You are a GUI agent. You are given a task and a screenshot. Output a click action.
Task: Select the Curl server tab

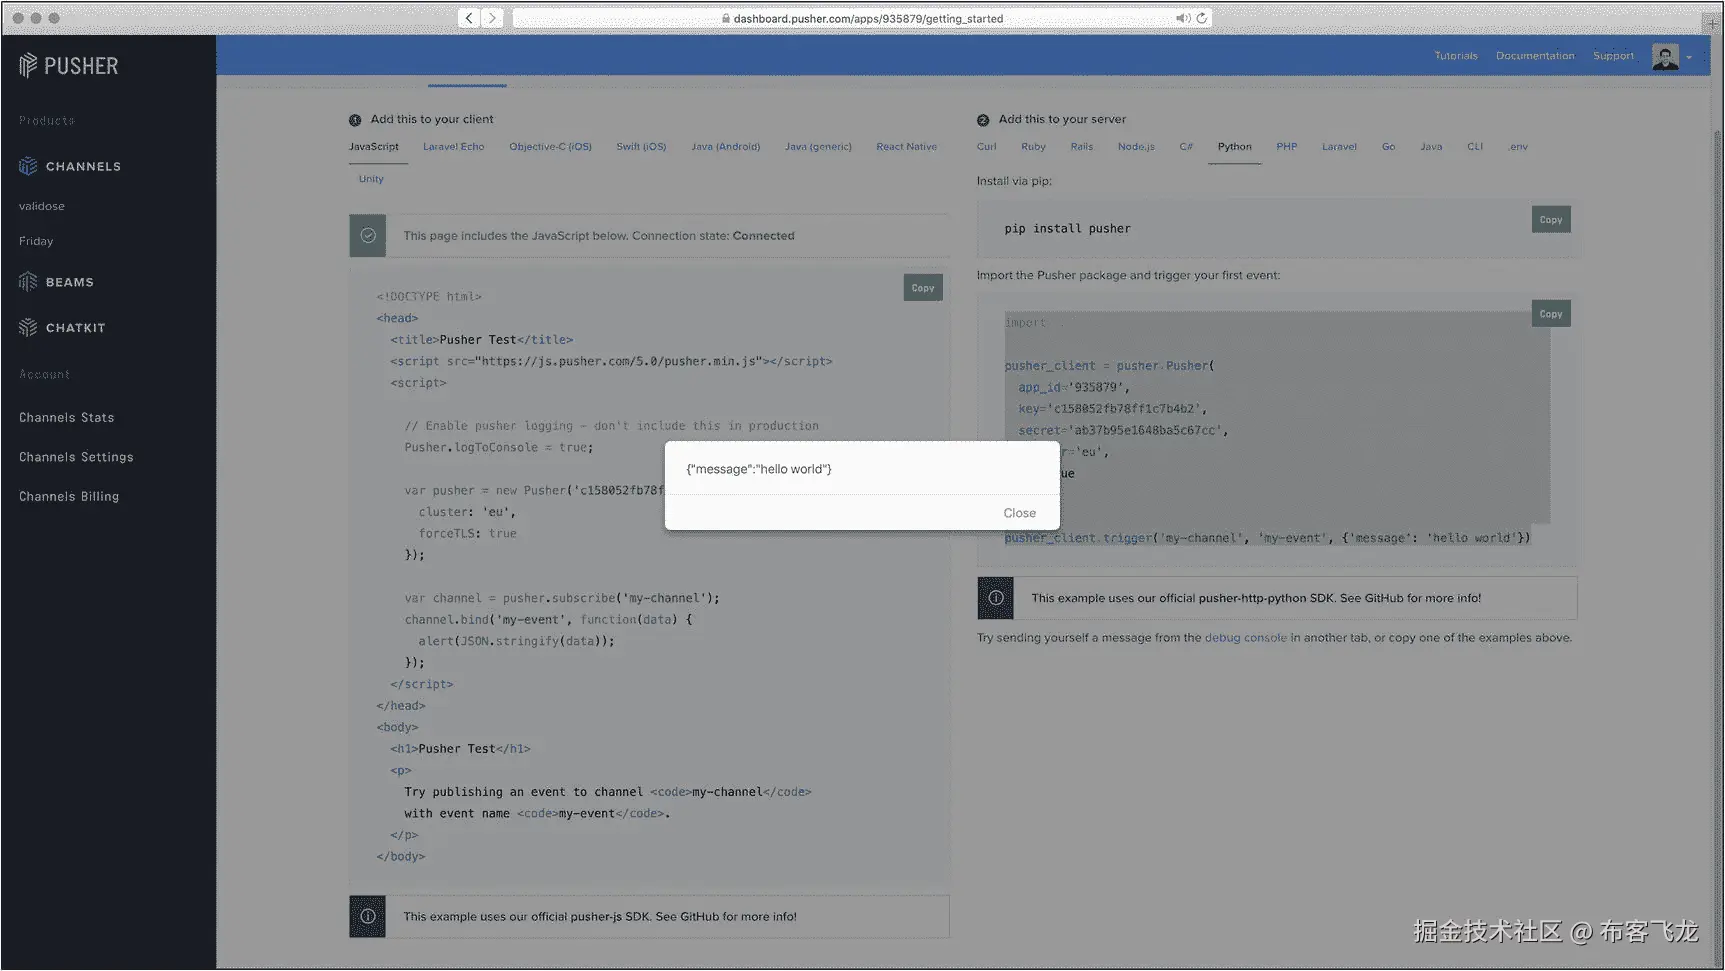pos(987,147)
